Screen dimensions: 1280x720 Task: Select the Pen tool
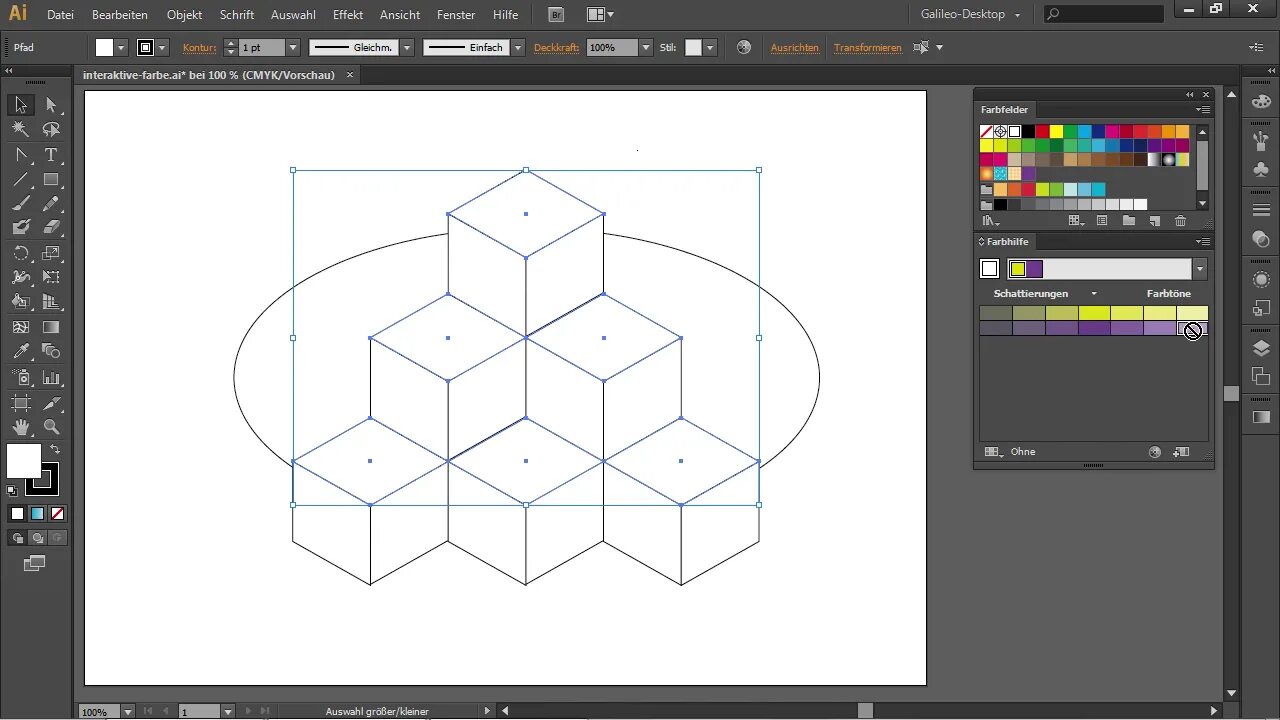click(x=21, y=155)
